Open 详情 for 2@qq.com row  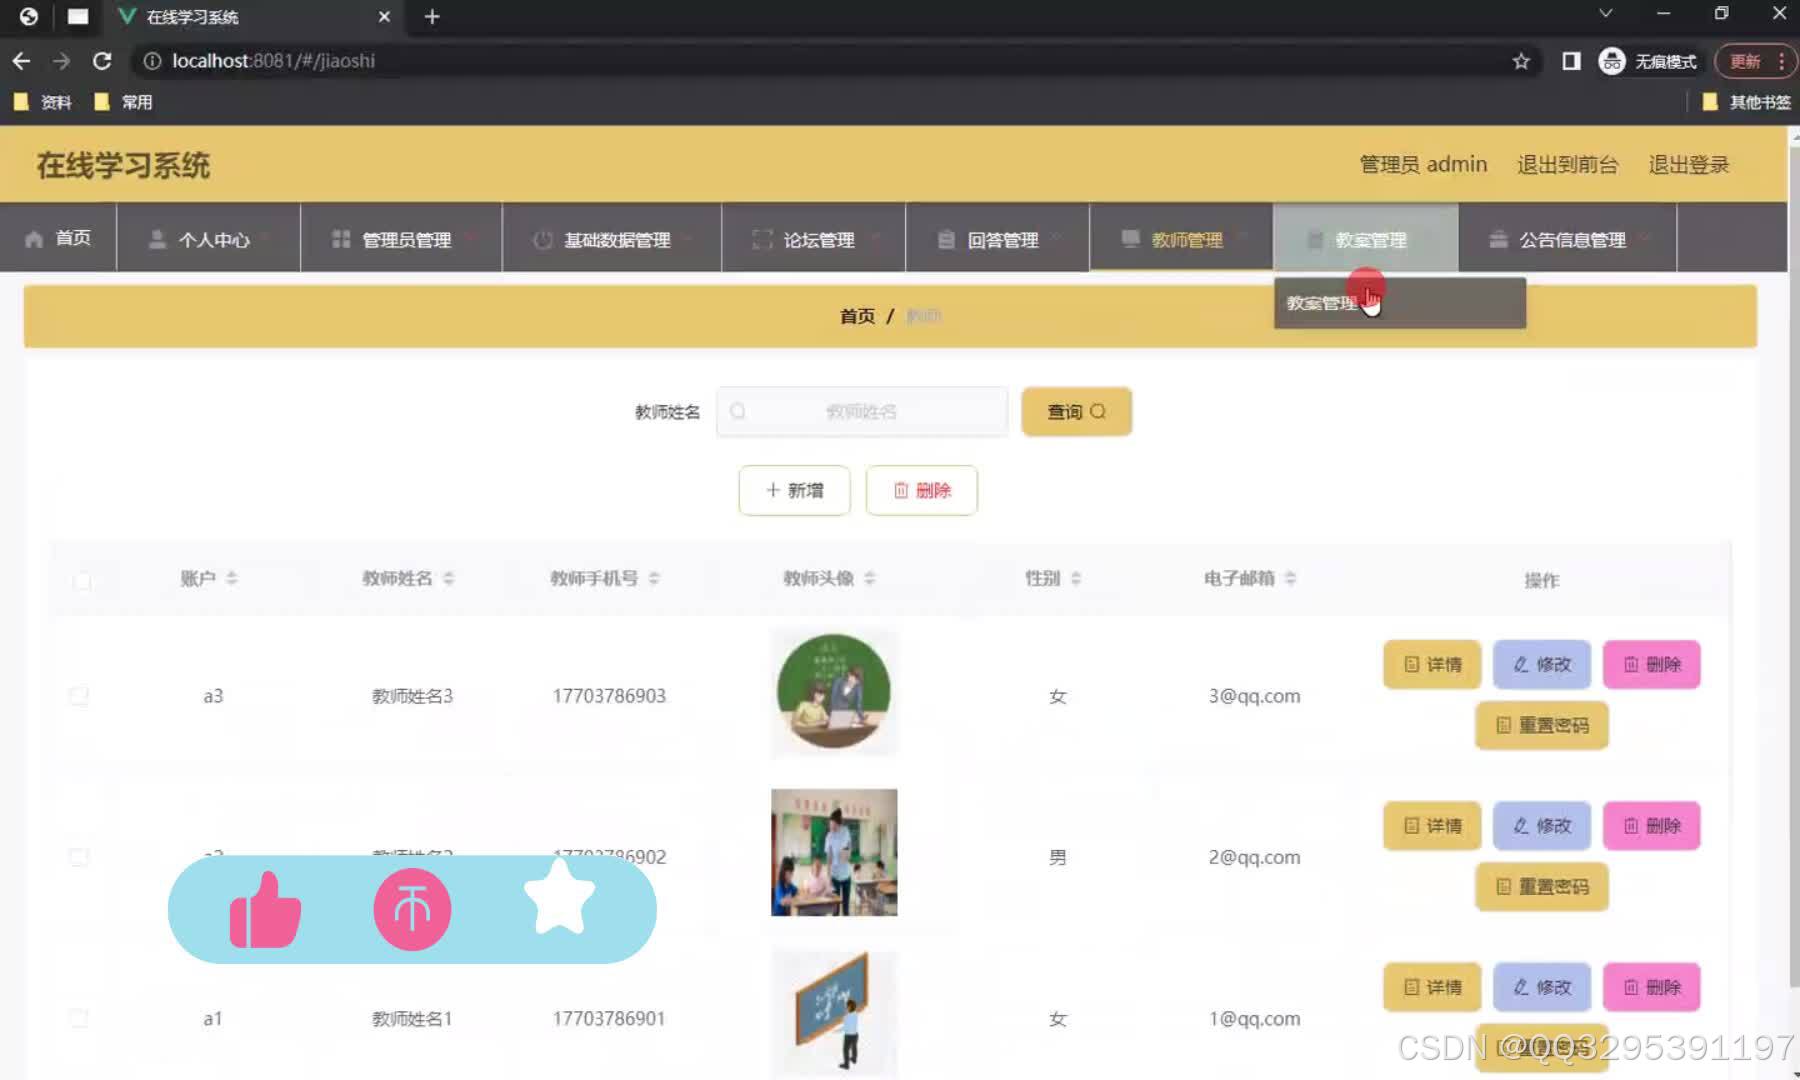click(1432, 826)
